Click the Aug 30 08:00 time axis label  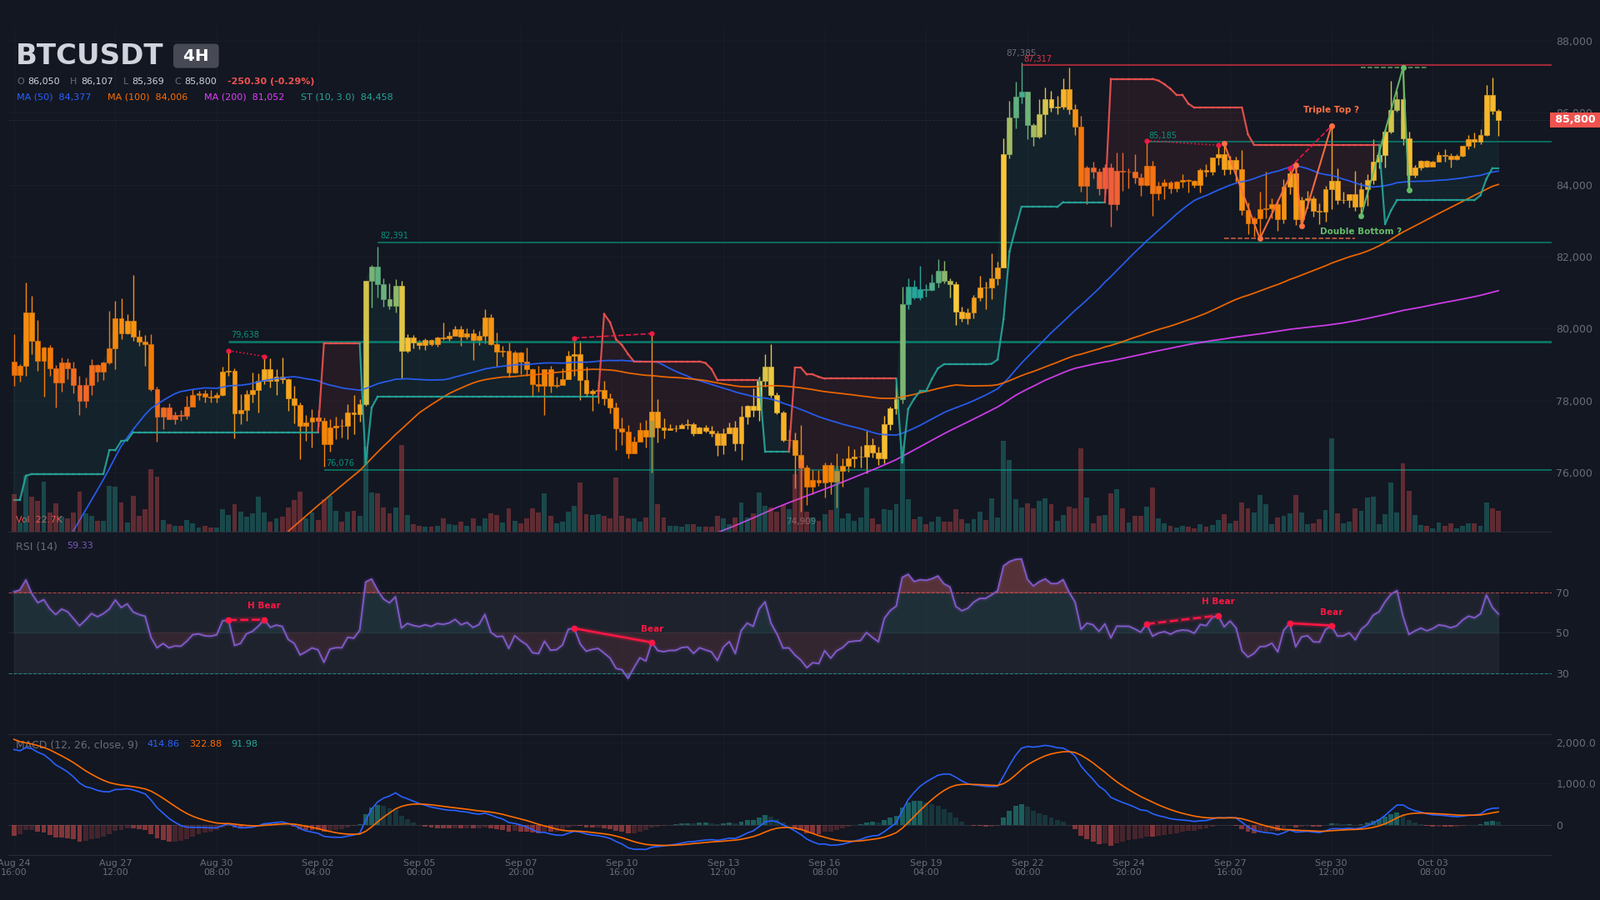(216, 867)
